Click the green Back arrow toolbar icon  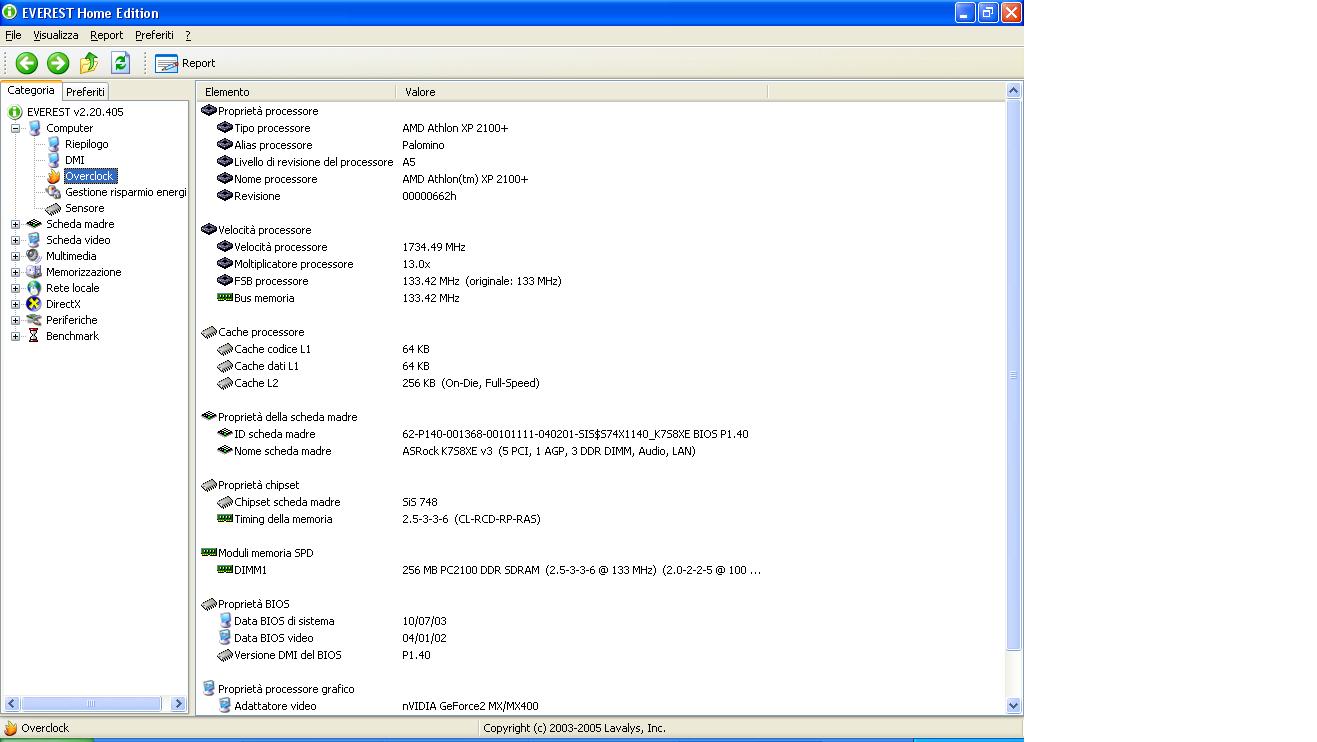[x=27, y=63]
